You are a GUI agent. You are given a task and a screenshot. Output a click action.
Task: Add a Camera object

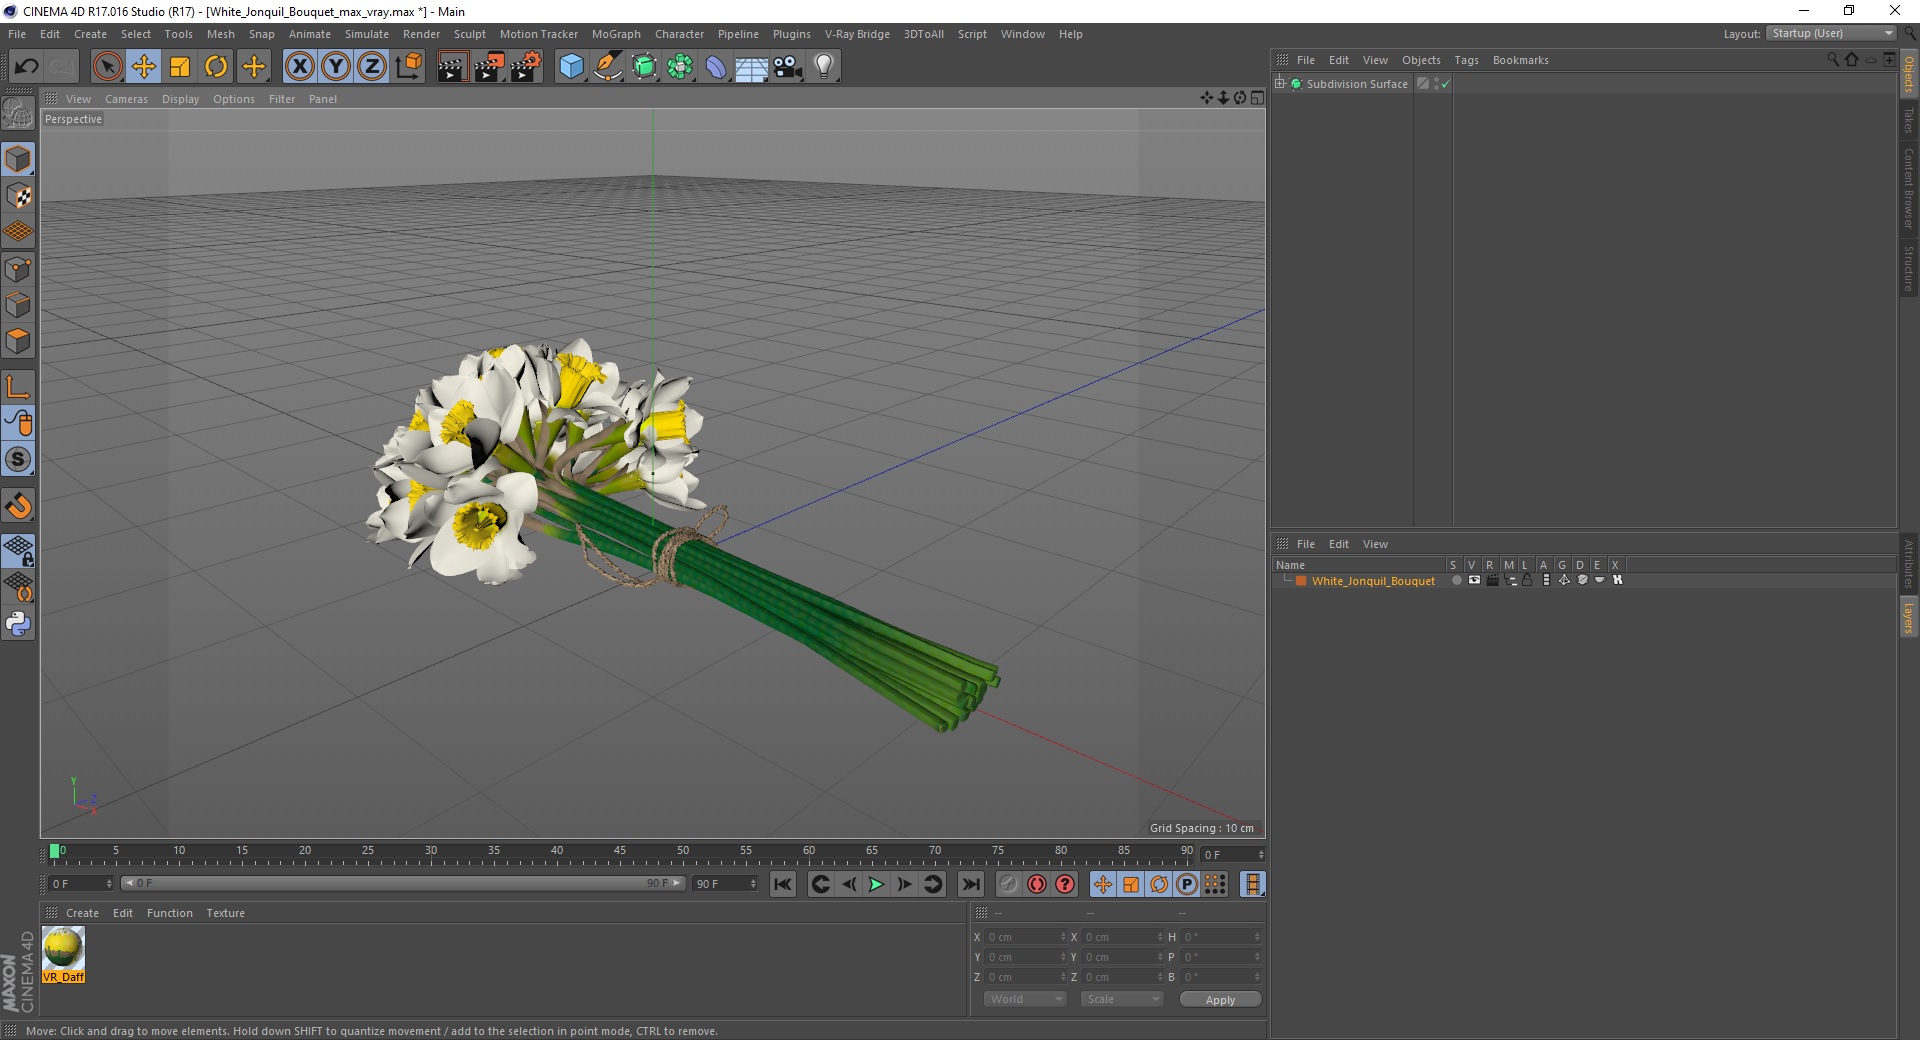pos(788,67)
